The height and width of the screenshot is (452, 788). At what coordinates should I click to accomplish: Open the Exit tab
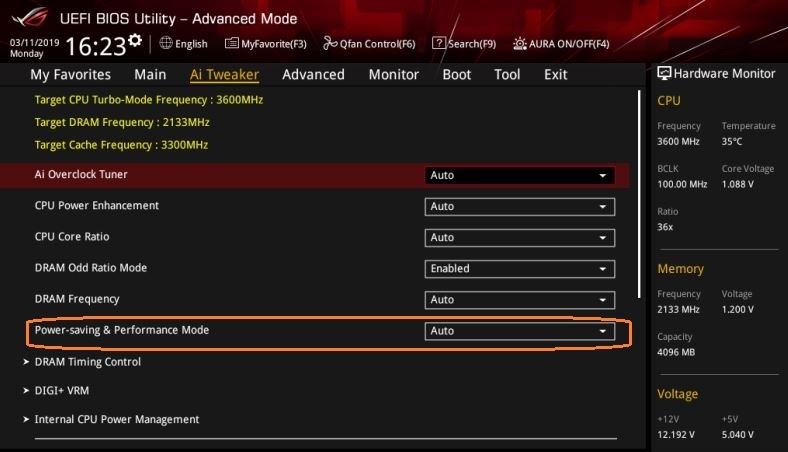pos(555,74)
